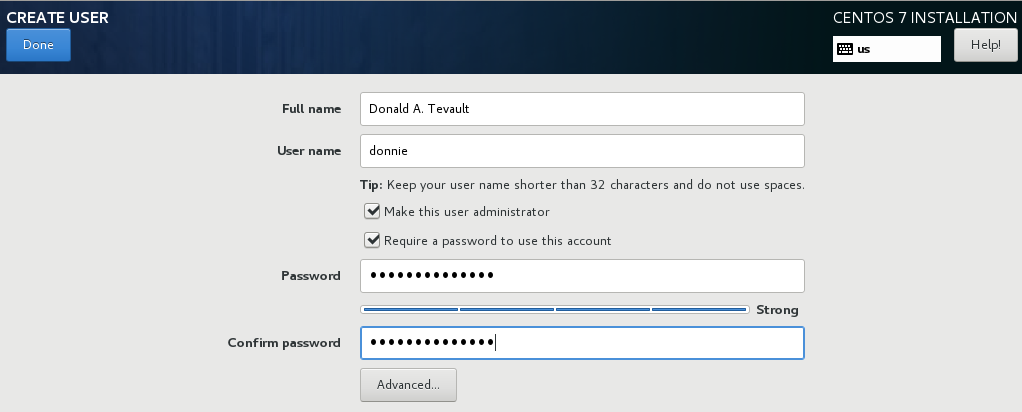
Task: Click into the User name field
Action: tap(582, 151)
